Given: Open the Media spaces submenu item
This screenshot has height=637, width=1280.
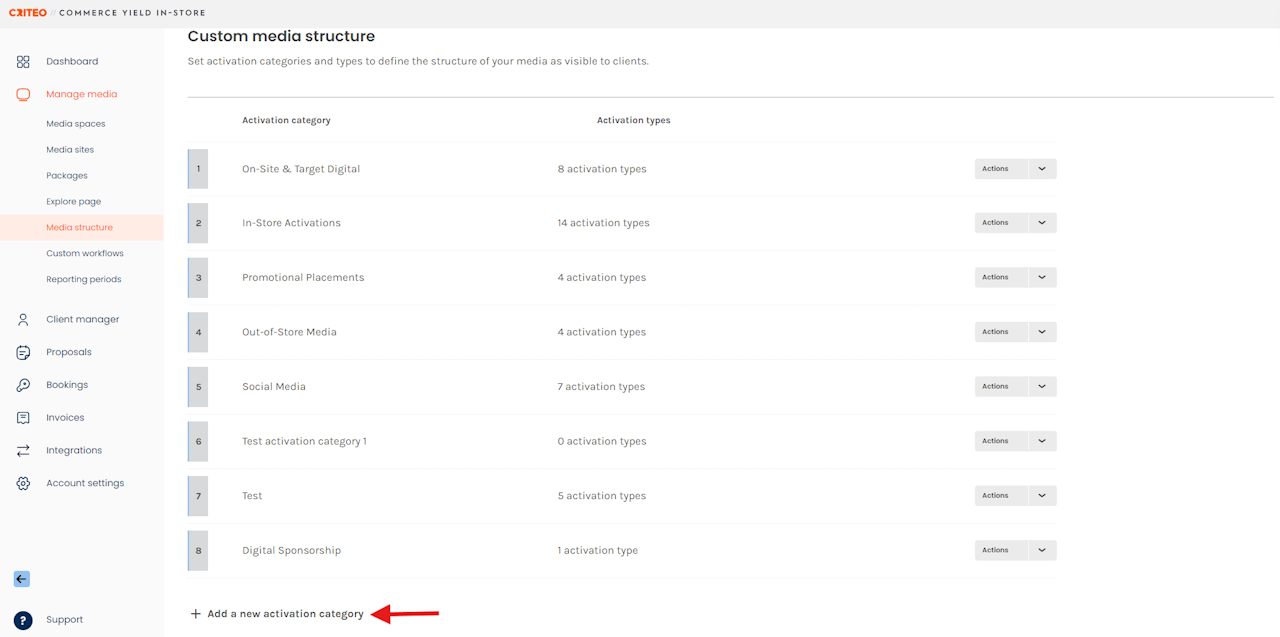Looking at the screenshot, I should 75,124.
